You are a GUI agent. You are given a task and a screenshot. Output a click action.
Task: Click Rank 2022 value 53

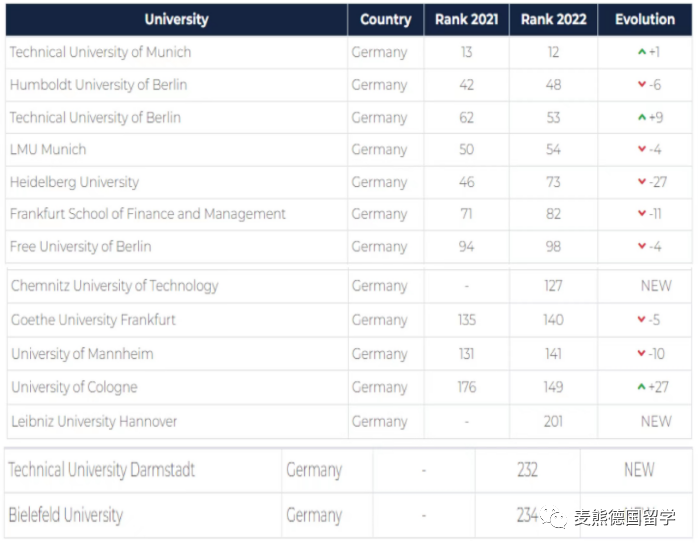[553, 118]
